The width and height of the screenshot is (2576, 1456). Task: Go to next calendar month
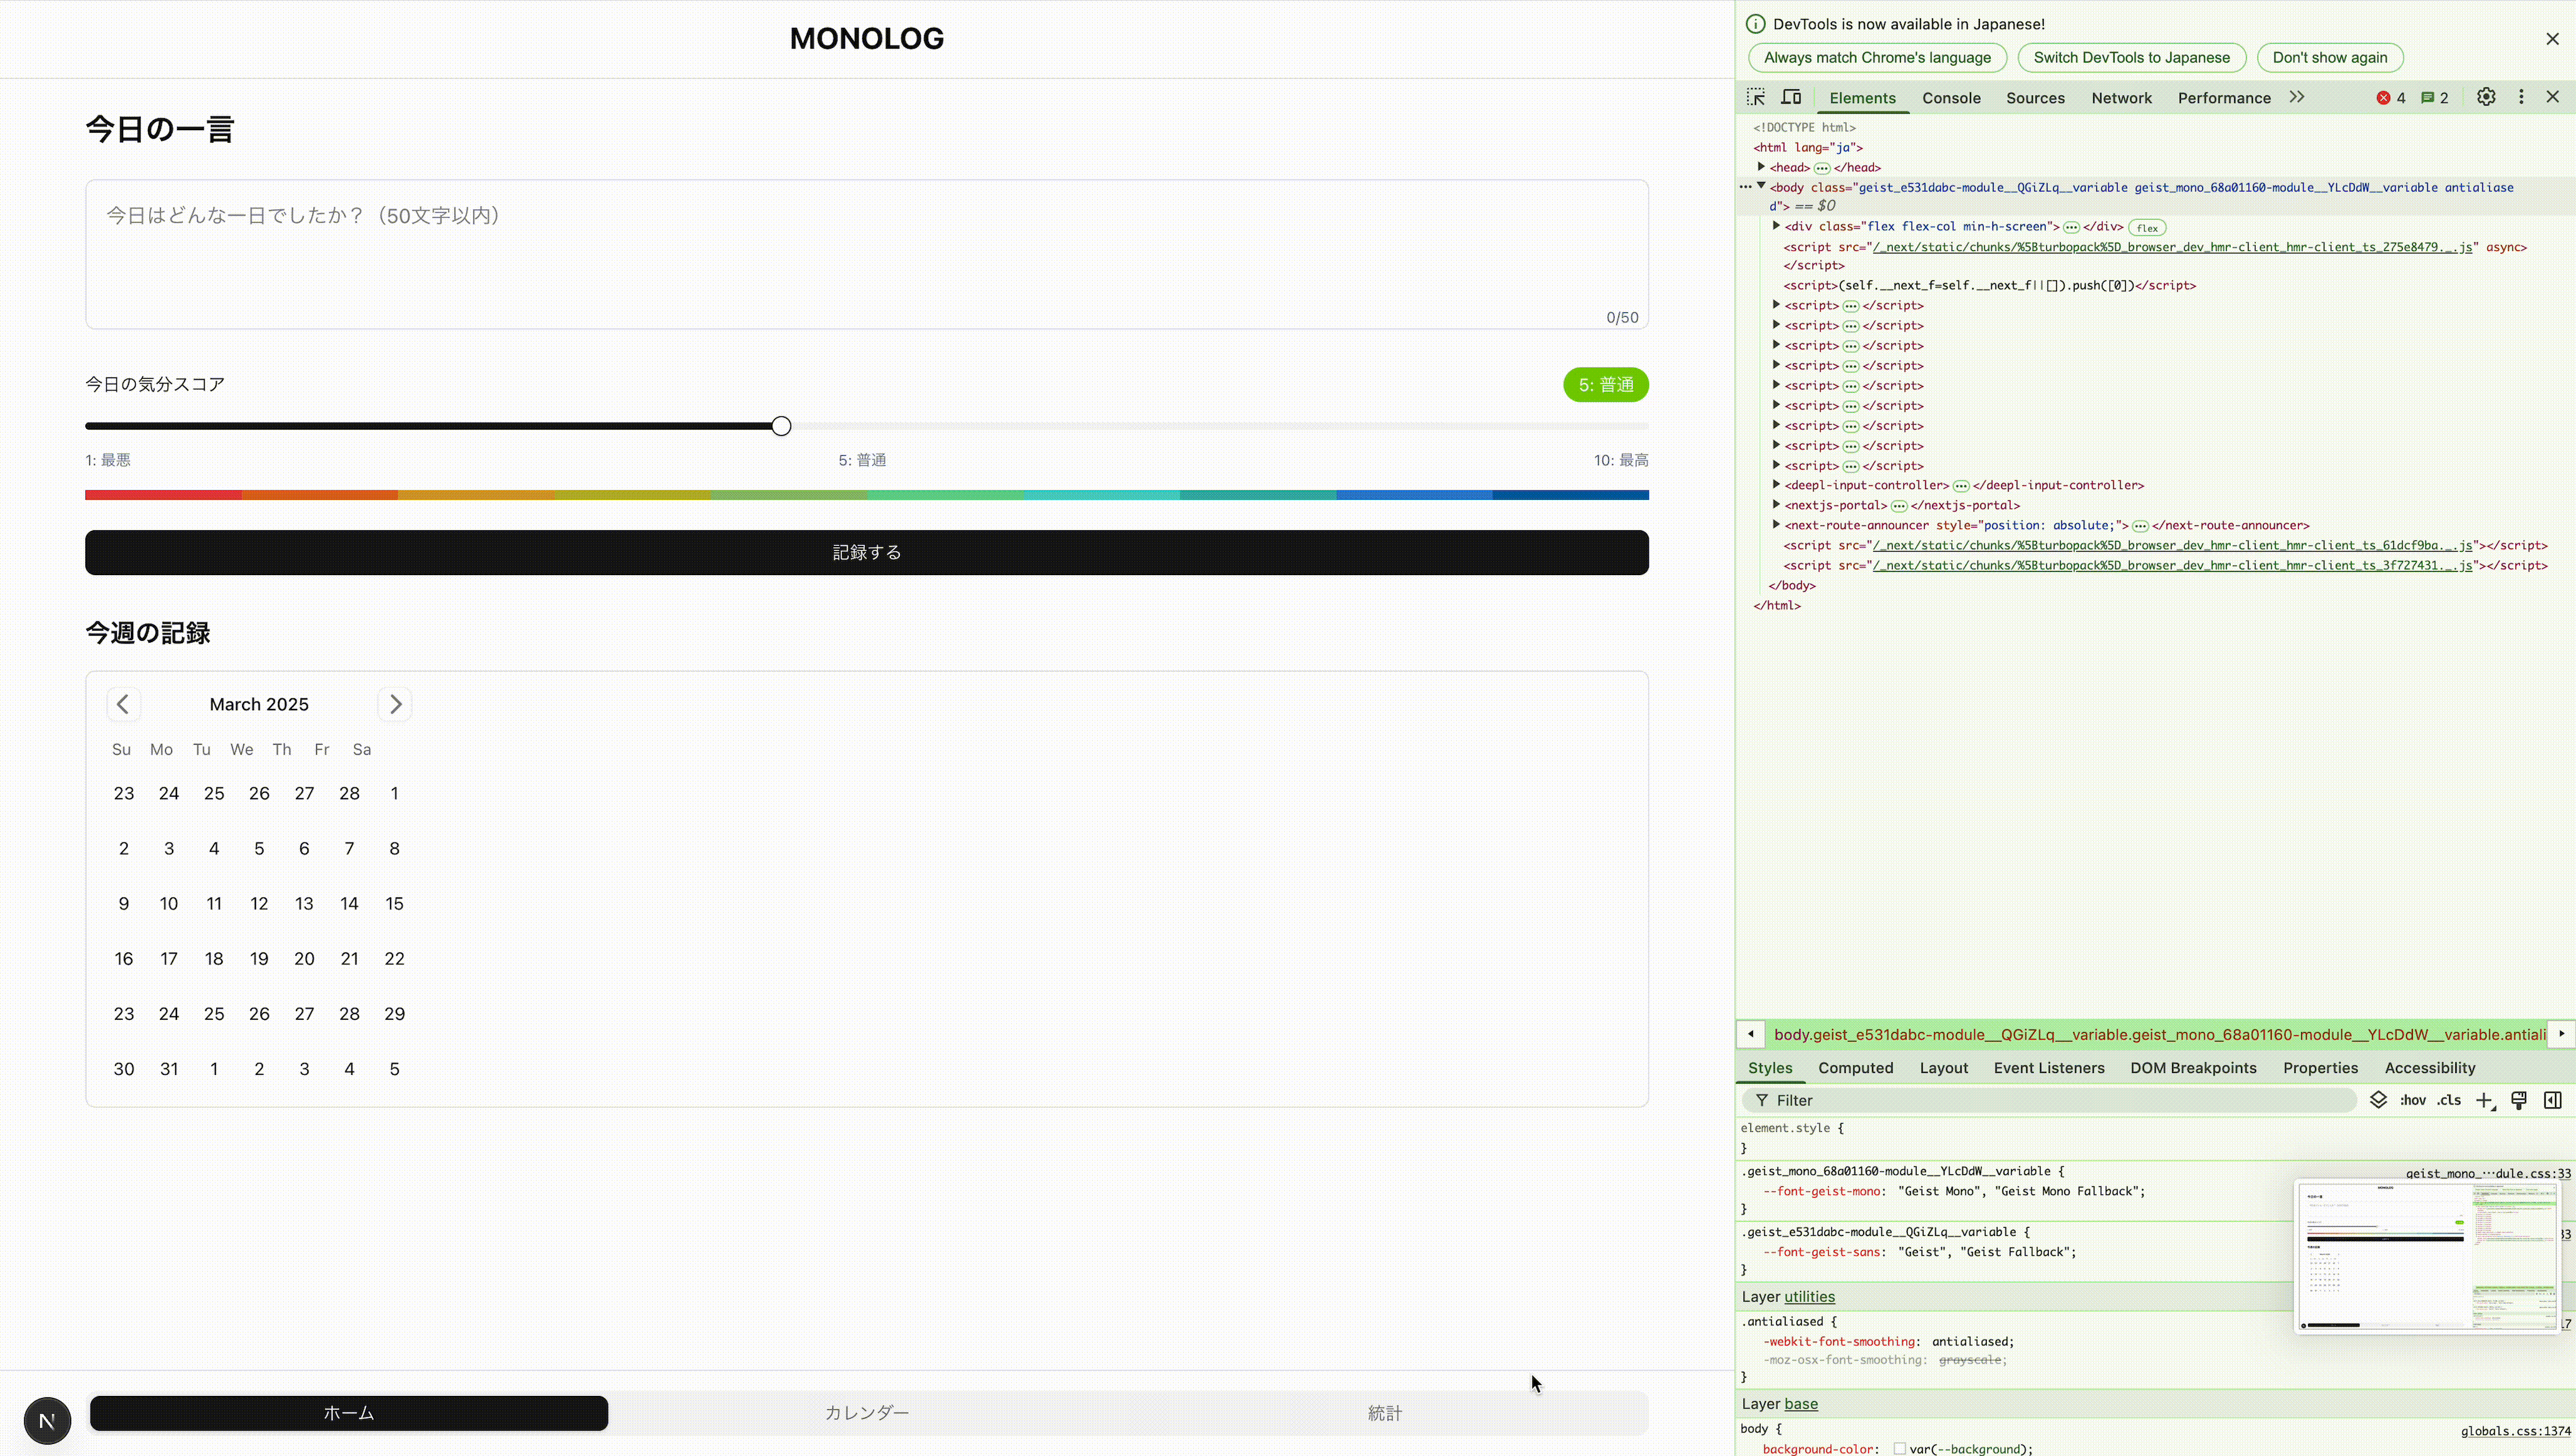click(395, 704)
